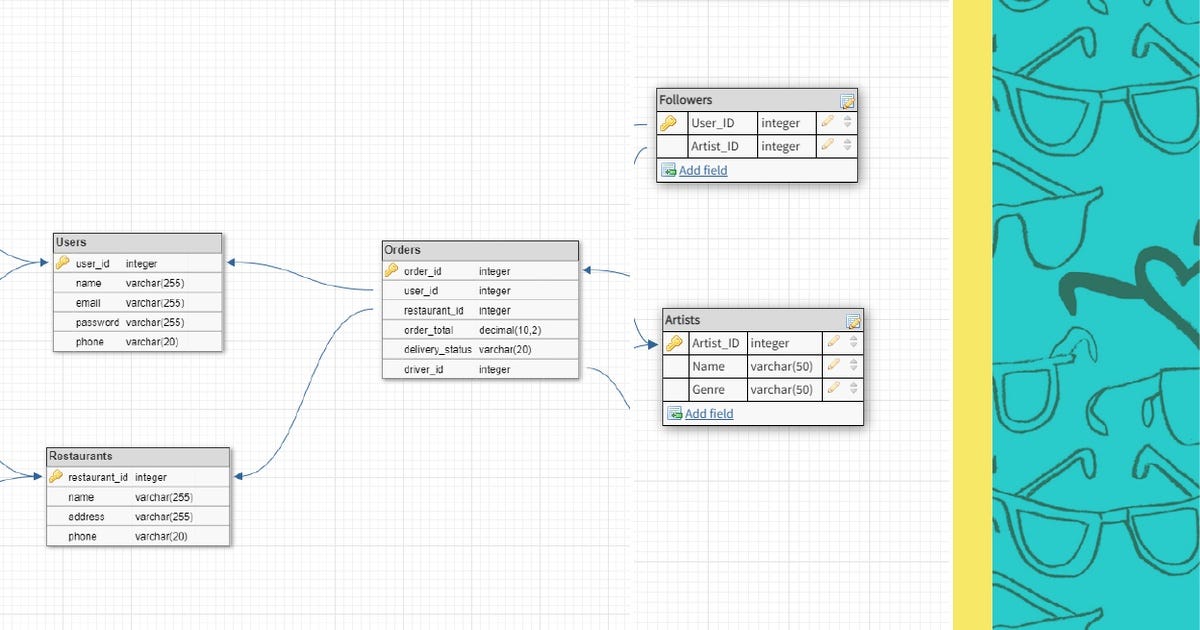Select the name row in Restaurants table
Viewport: 1200px width, 630px height.
point(138,497)
